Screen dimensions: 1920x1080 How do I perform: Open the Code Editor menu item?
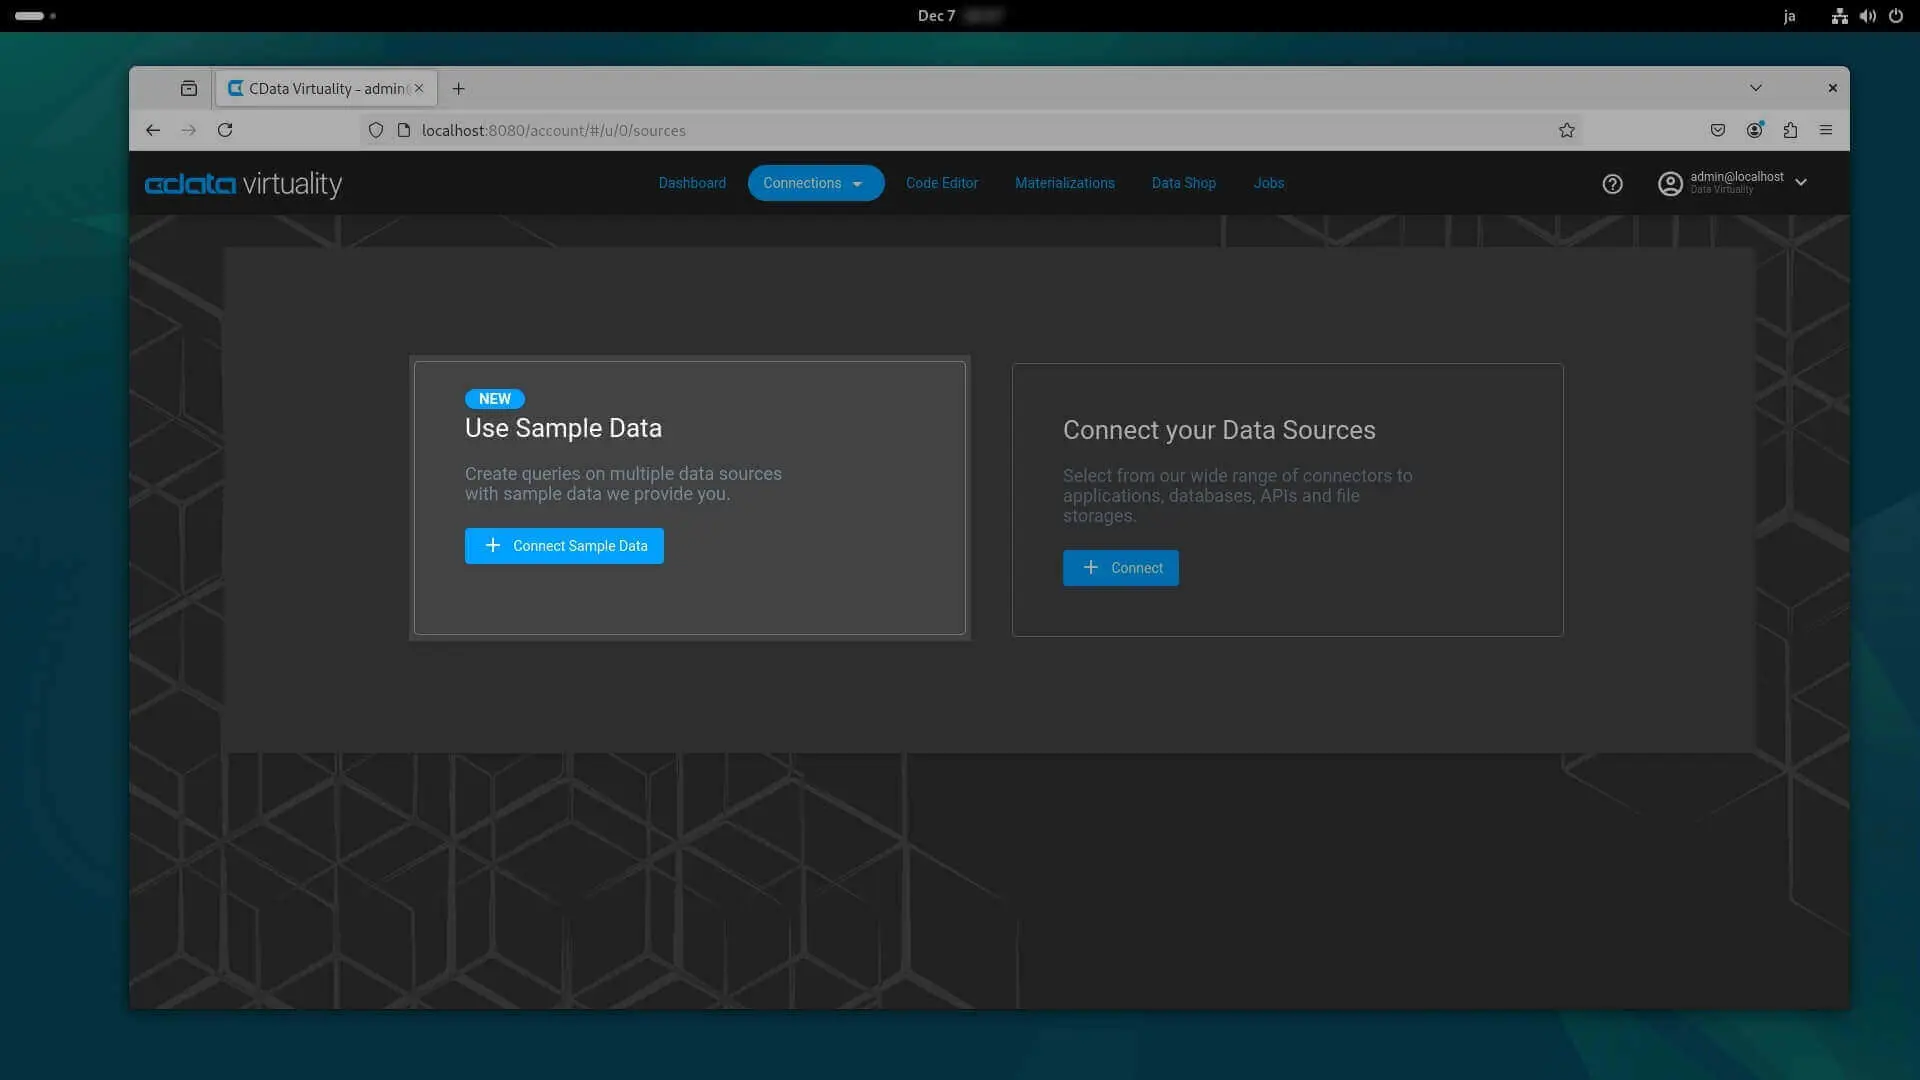coord(941,183)
